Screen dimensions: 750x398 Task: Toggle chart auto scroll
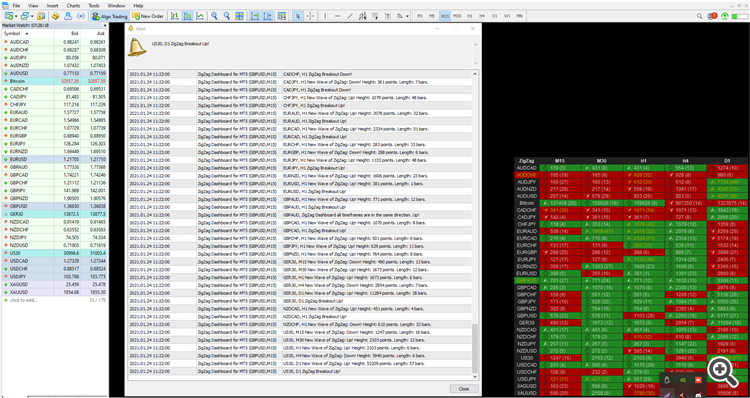coord(255,16)
